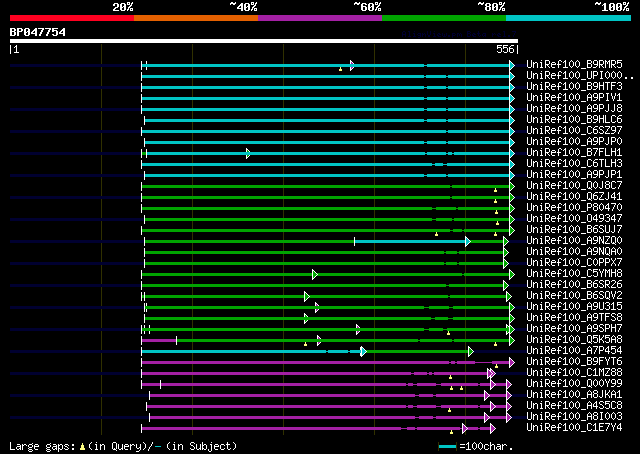Click the orange ~40% identity legend bar
This screenshot has width=640, height=454.
click(x=196, y=18)
